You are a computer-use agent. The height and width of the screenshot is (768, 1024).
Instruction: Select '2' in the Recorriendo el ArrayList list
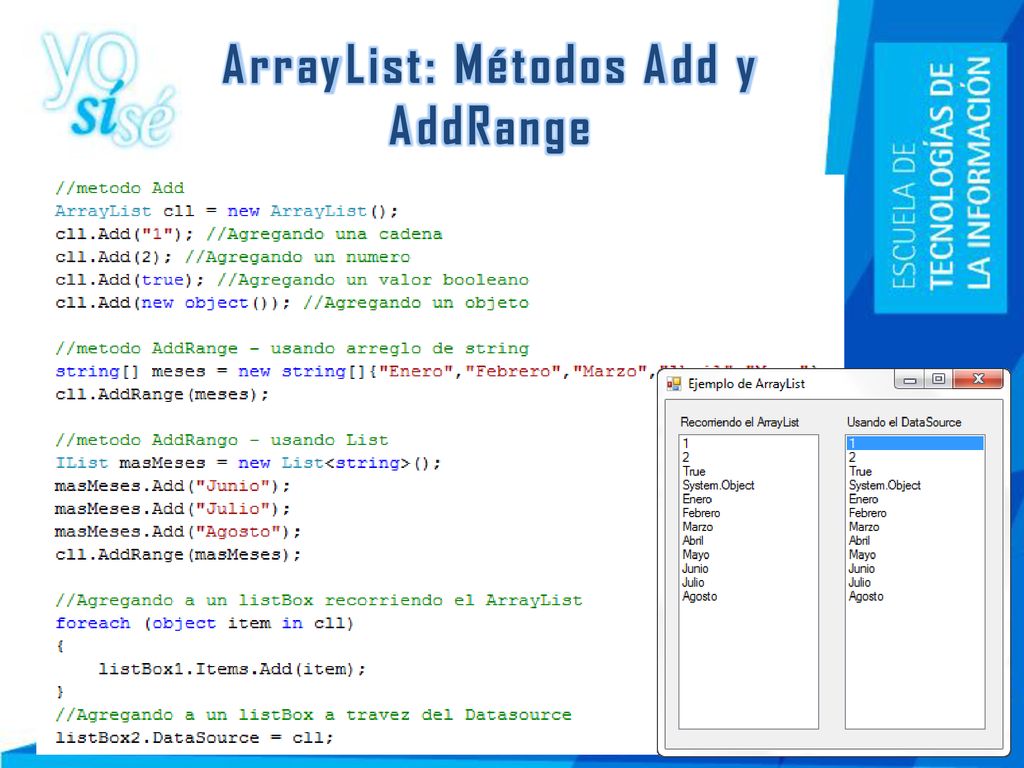pyautogui.click(x=686, y=457)
